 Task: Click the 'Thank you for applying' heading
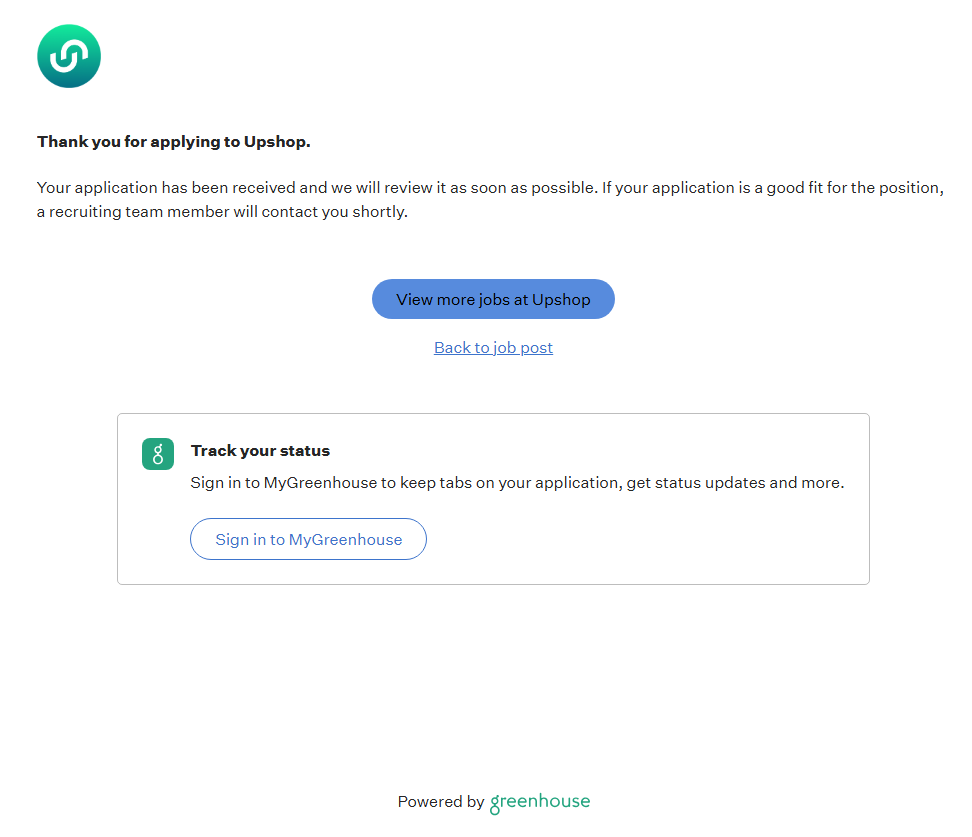click(174, 142)
